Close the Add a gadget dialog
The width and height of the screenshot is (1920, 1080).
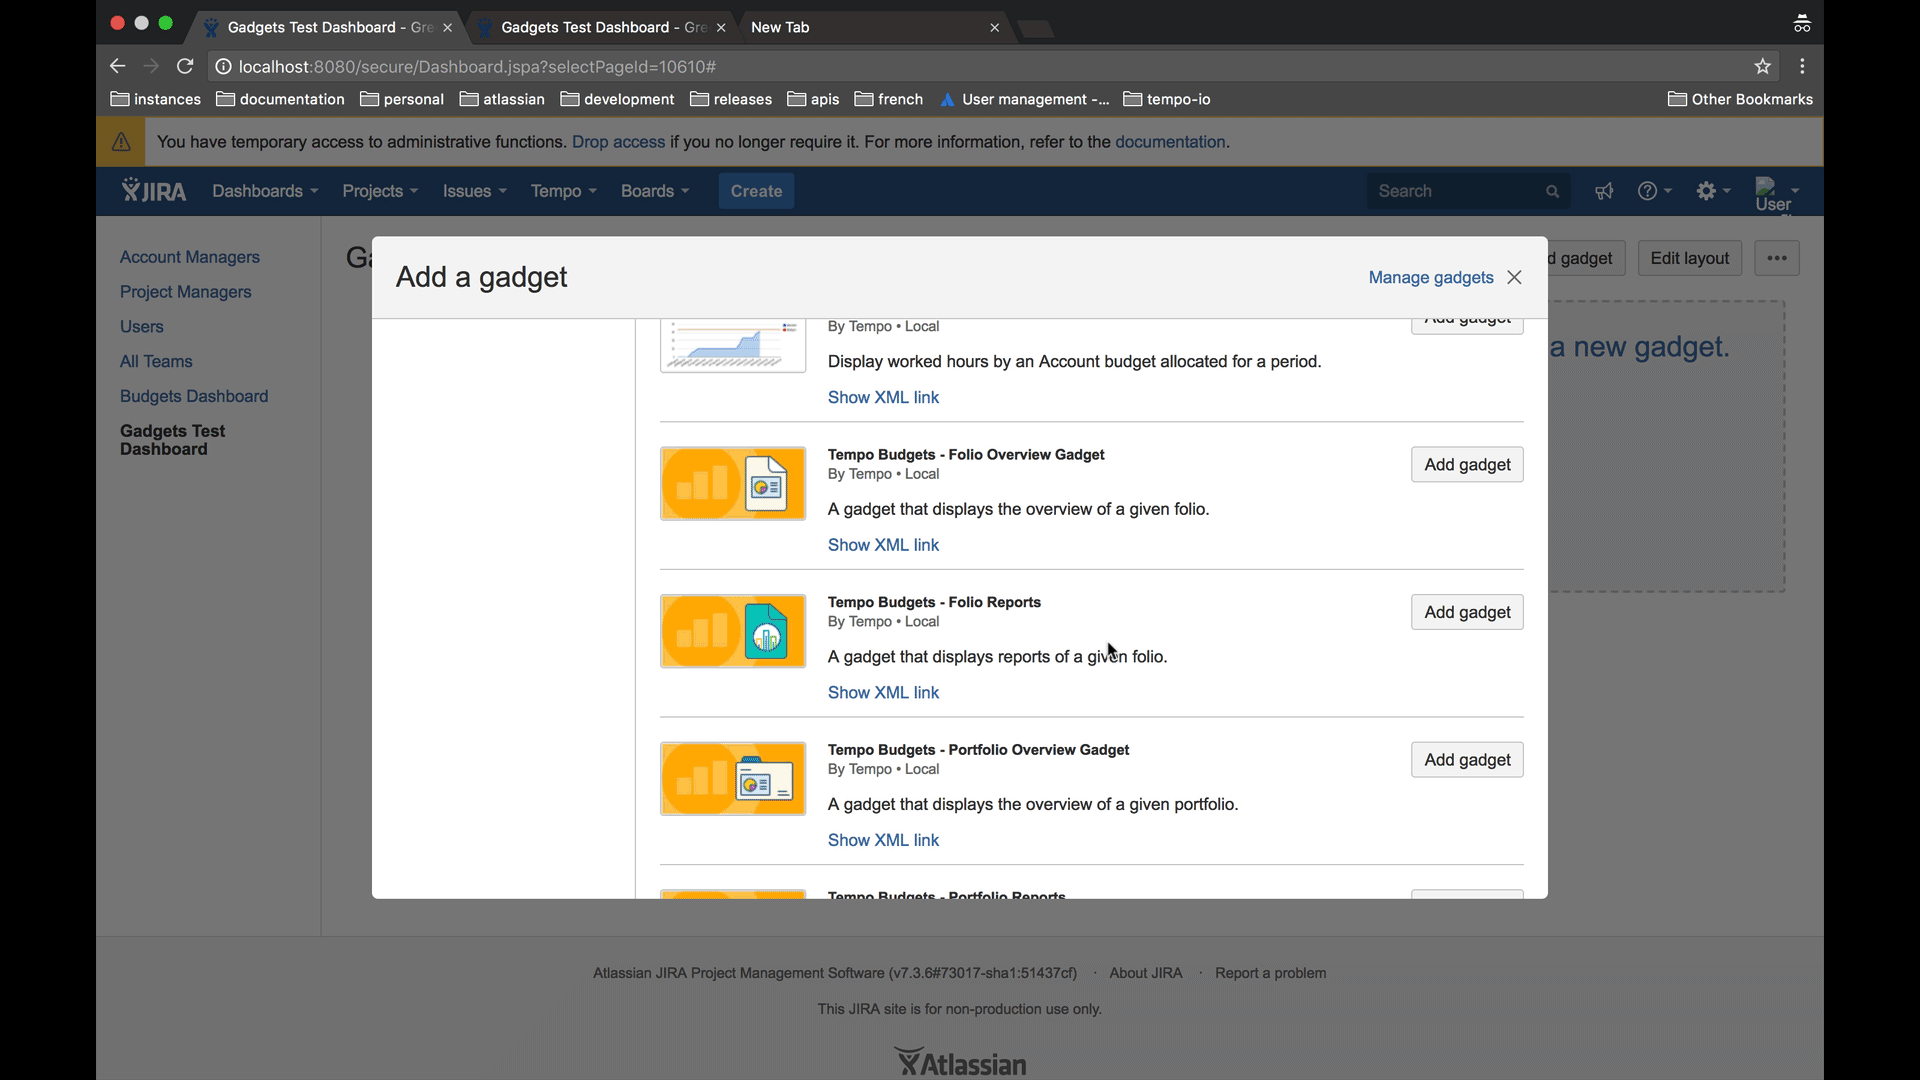pyautogui.click(x=1515, y=277)
